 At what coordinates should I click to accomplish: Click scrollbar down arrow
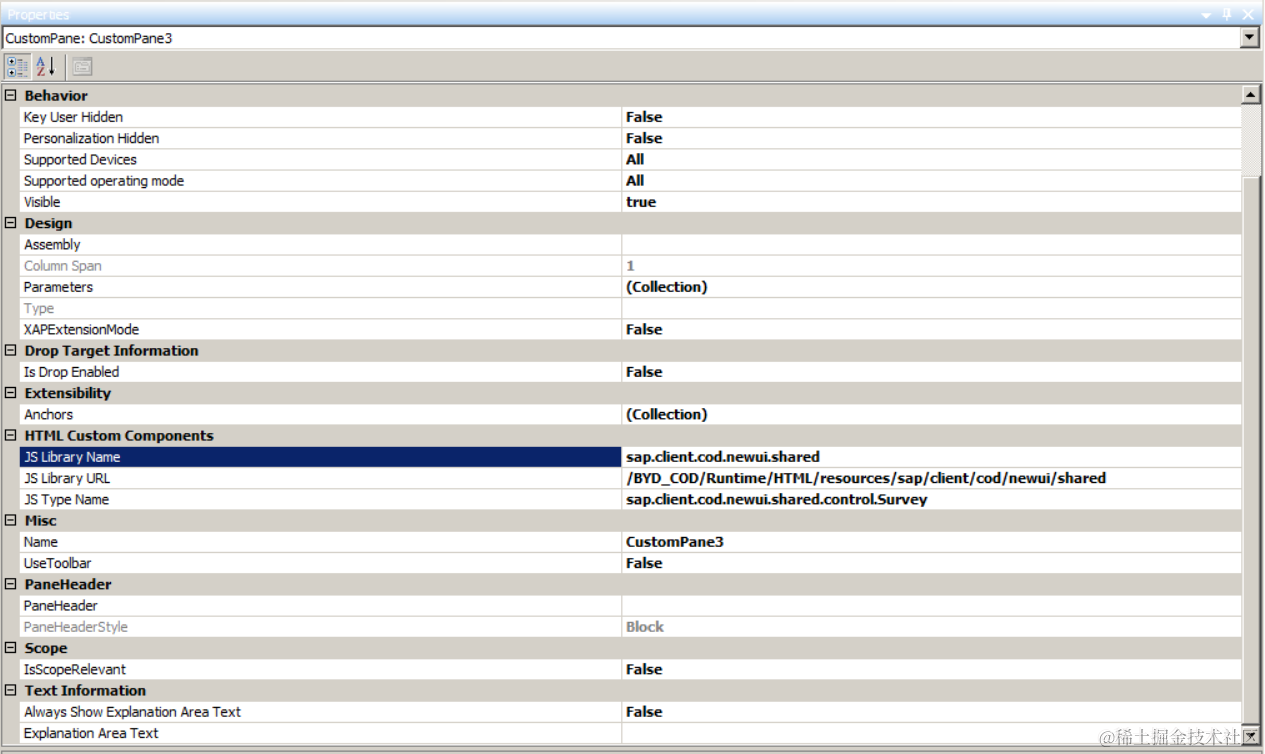1250,735
